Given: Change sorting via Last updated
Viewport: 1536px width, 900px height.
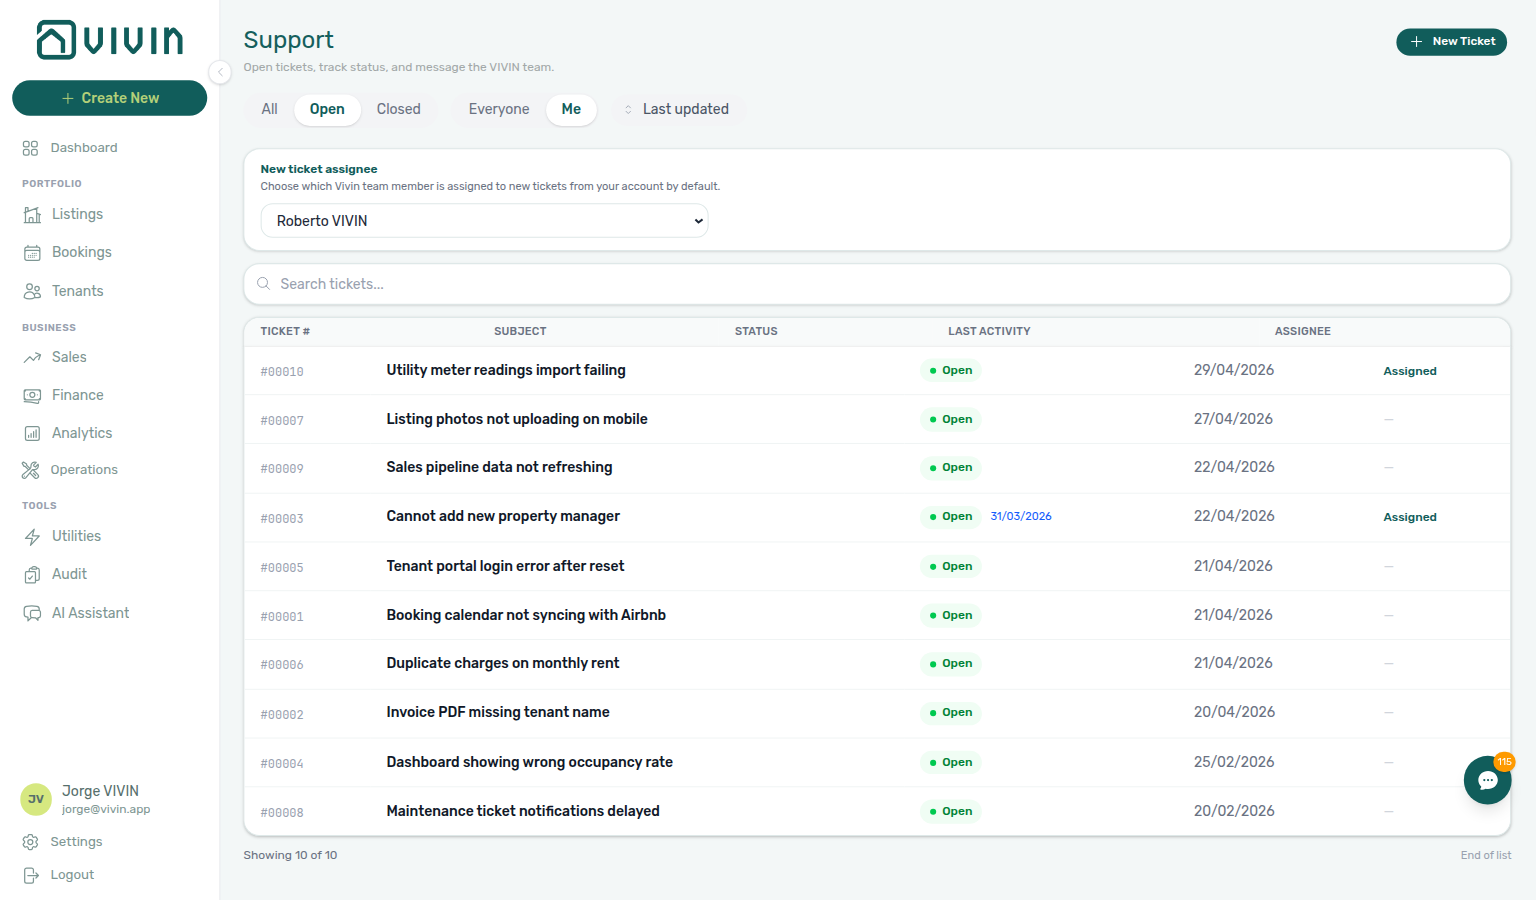Looking at the screenshot, I should tap(677, 109).
